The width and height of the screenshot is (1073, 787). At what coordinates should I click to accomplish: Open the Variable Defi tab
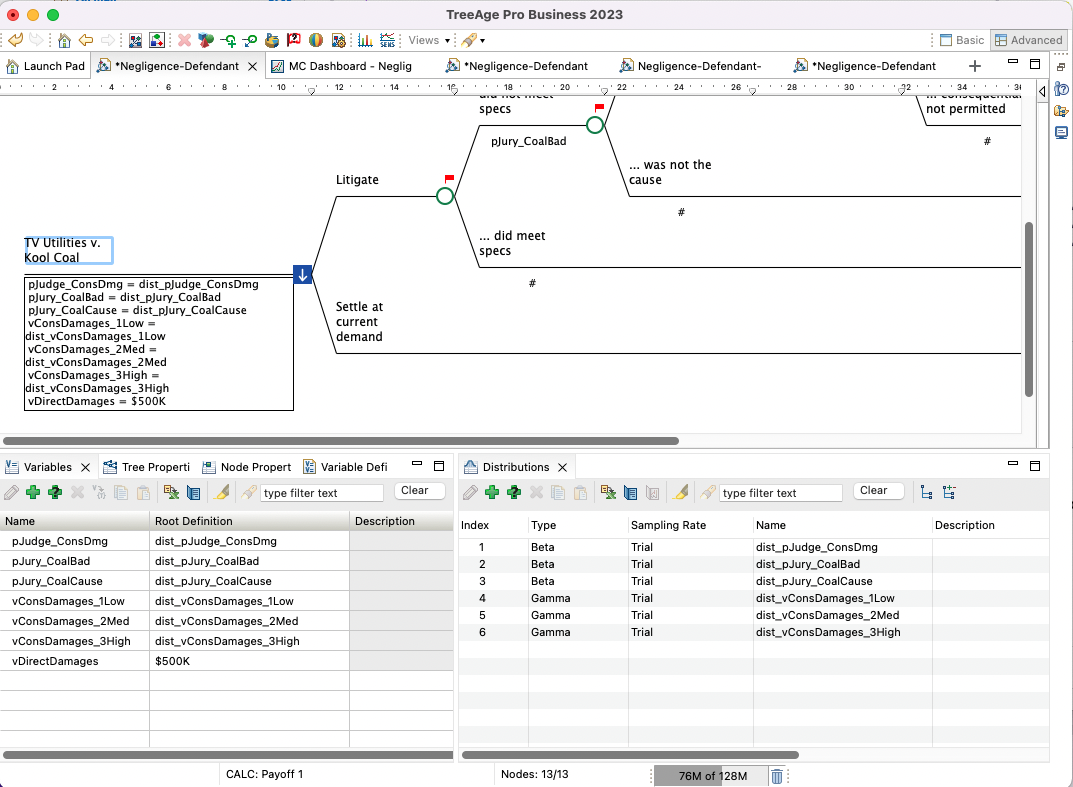pyautogui.click(x=346, y=467)
